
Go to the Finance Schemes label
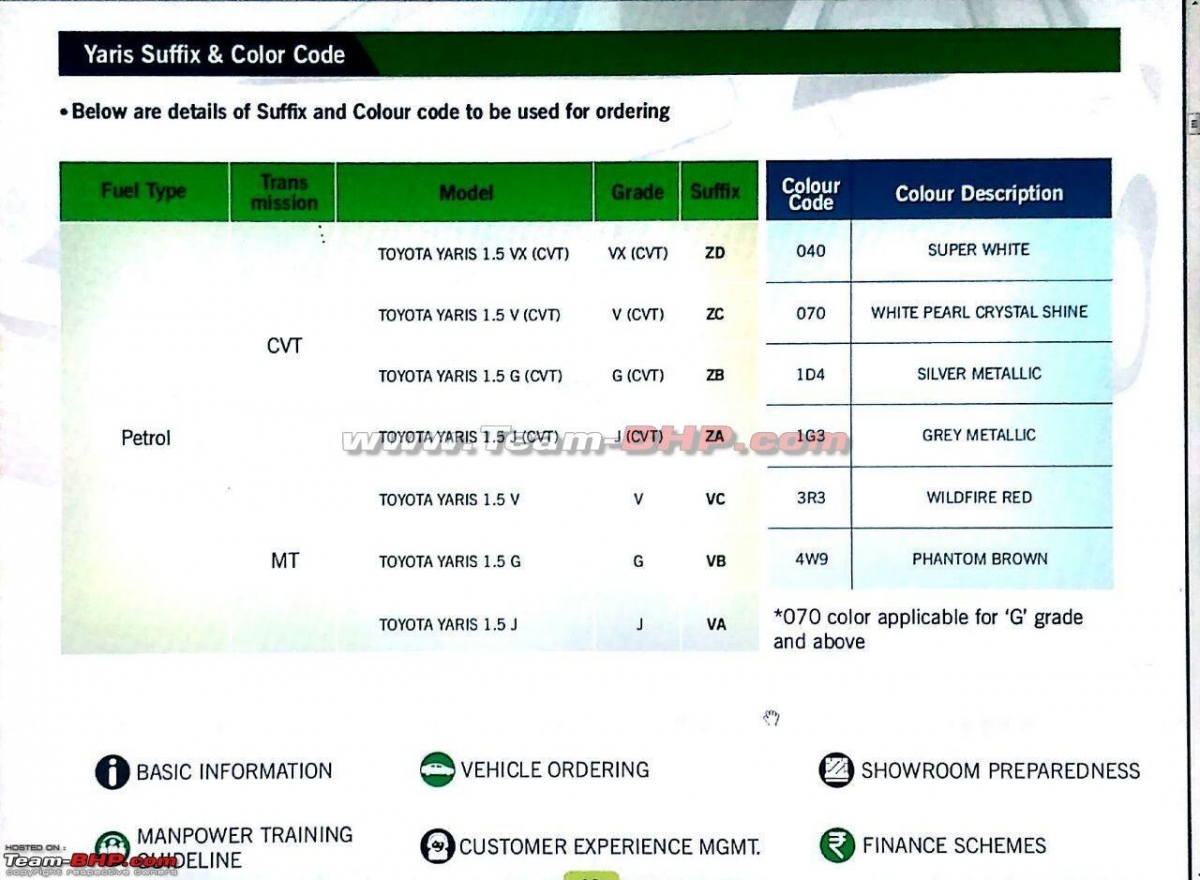[954, 846]
